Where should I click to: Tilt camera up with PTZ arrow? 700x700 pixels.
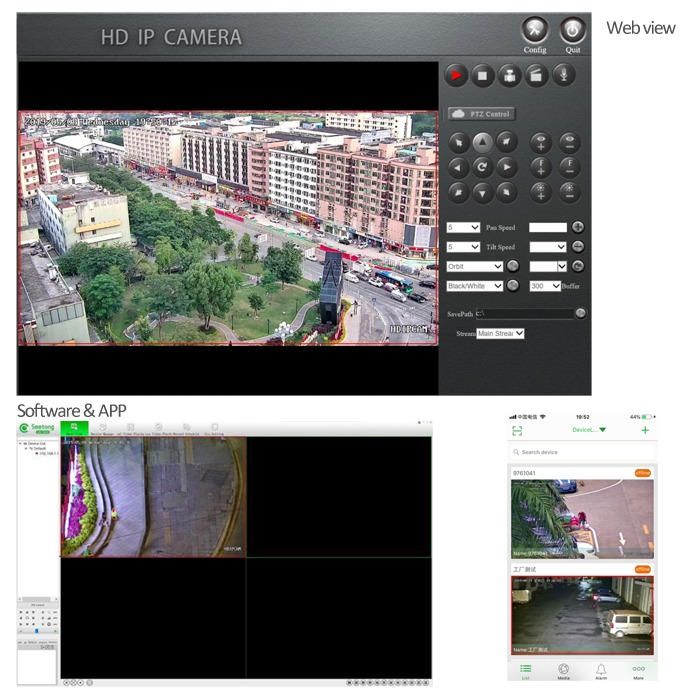[482, 143]
